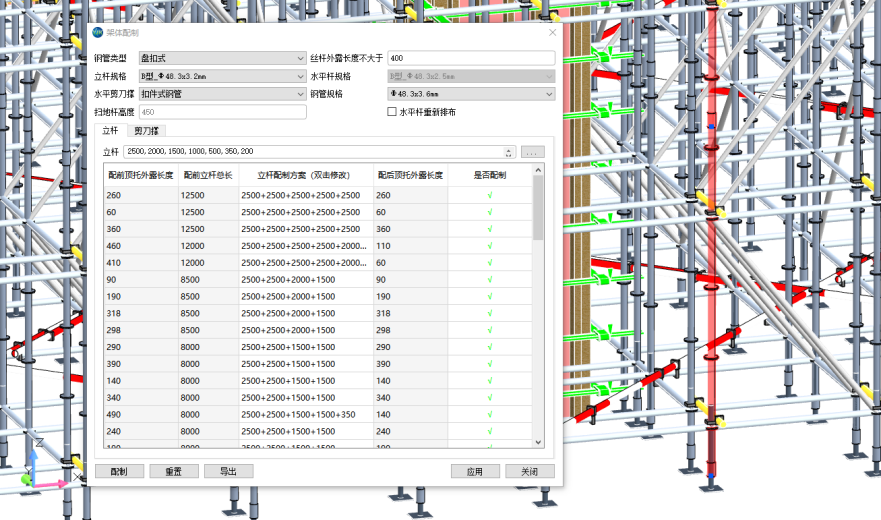Open the 钢管类型 dropdown
The width and height of the screenshot is (881, 520).
point(222,58)
